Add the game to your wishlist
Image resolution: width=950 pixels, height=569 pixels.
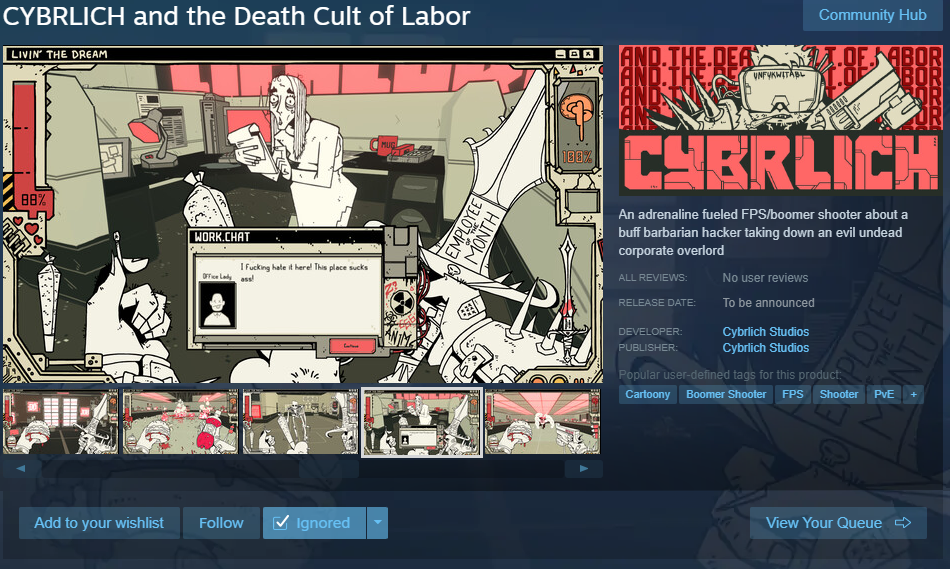tap(99, 523)
